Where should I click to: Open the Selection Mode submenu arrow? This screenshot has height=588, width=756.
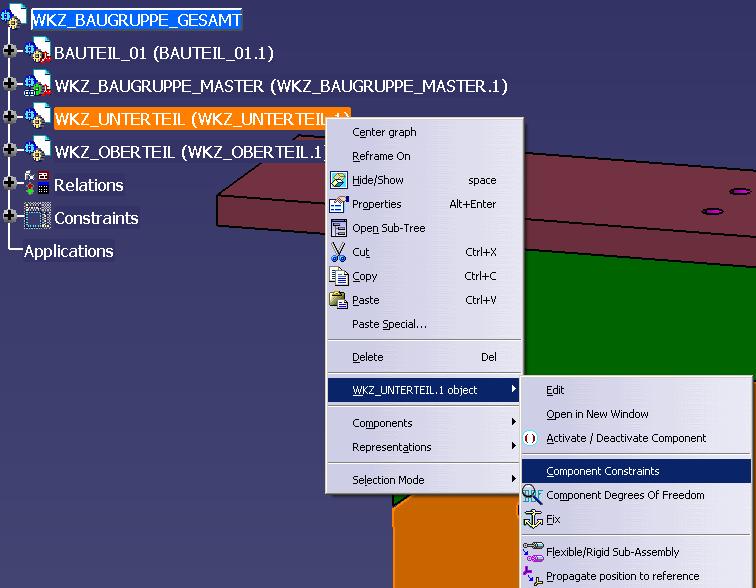pyautogui.click(x=514, y=479)
